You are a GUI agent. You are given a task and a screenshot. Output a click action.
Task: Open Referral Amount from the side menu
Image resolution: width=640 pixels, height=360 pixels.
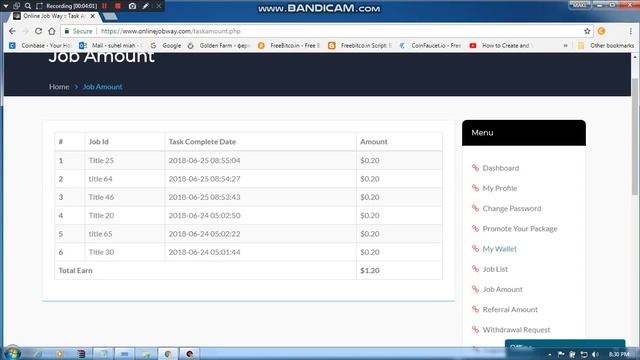point(510,309)
